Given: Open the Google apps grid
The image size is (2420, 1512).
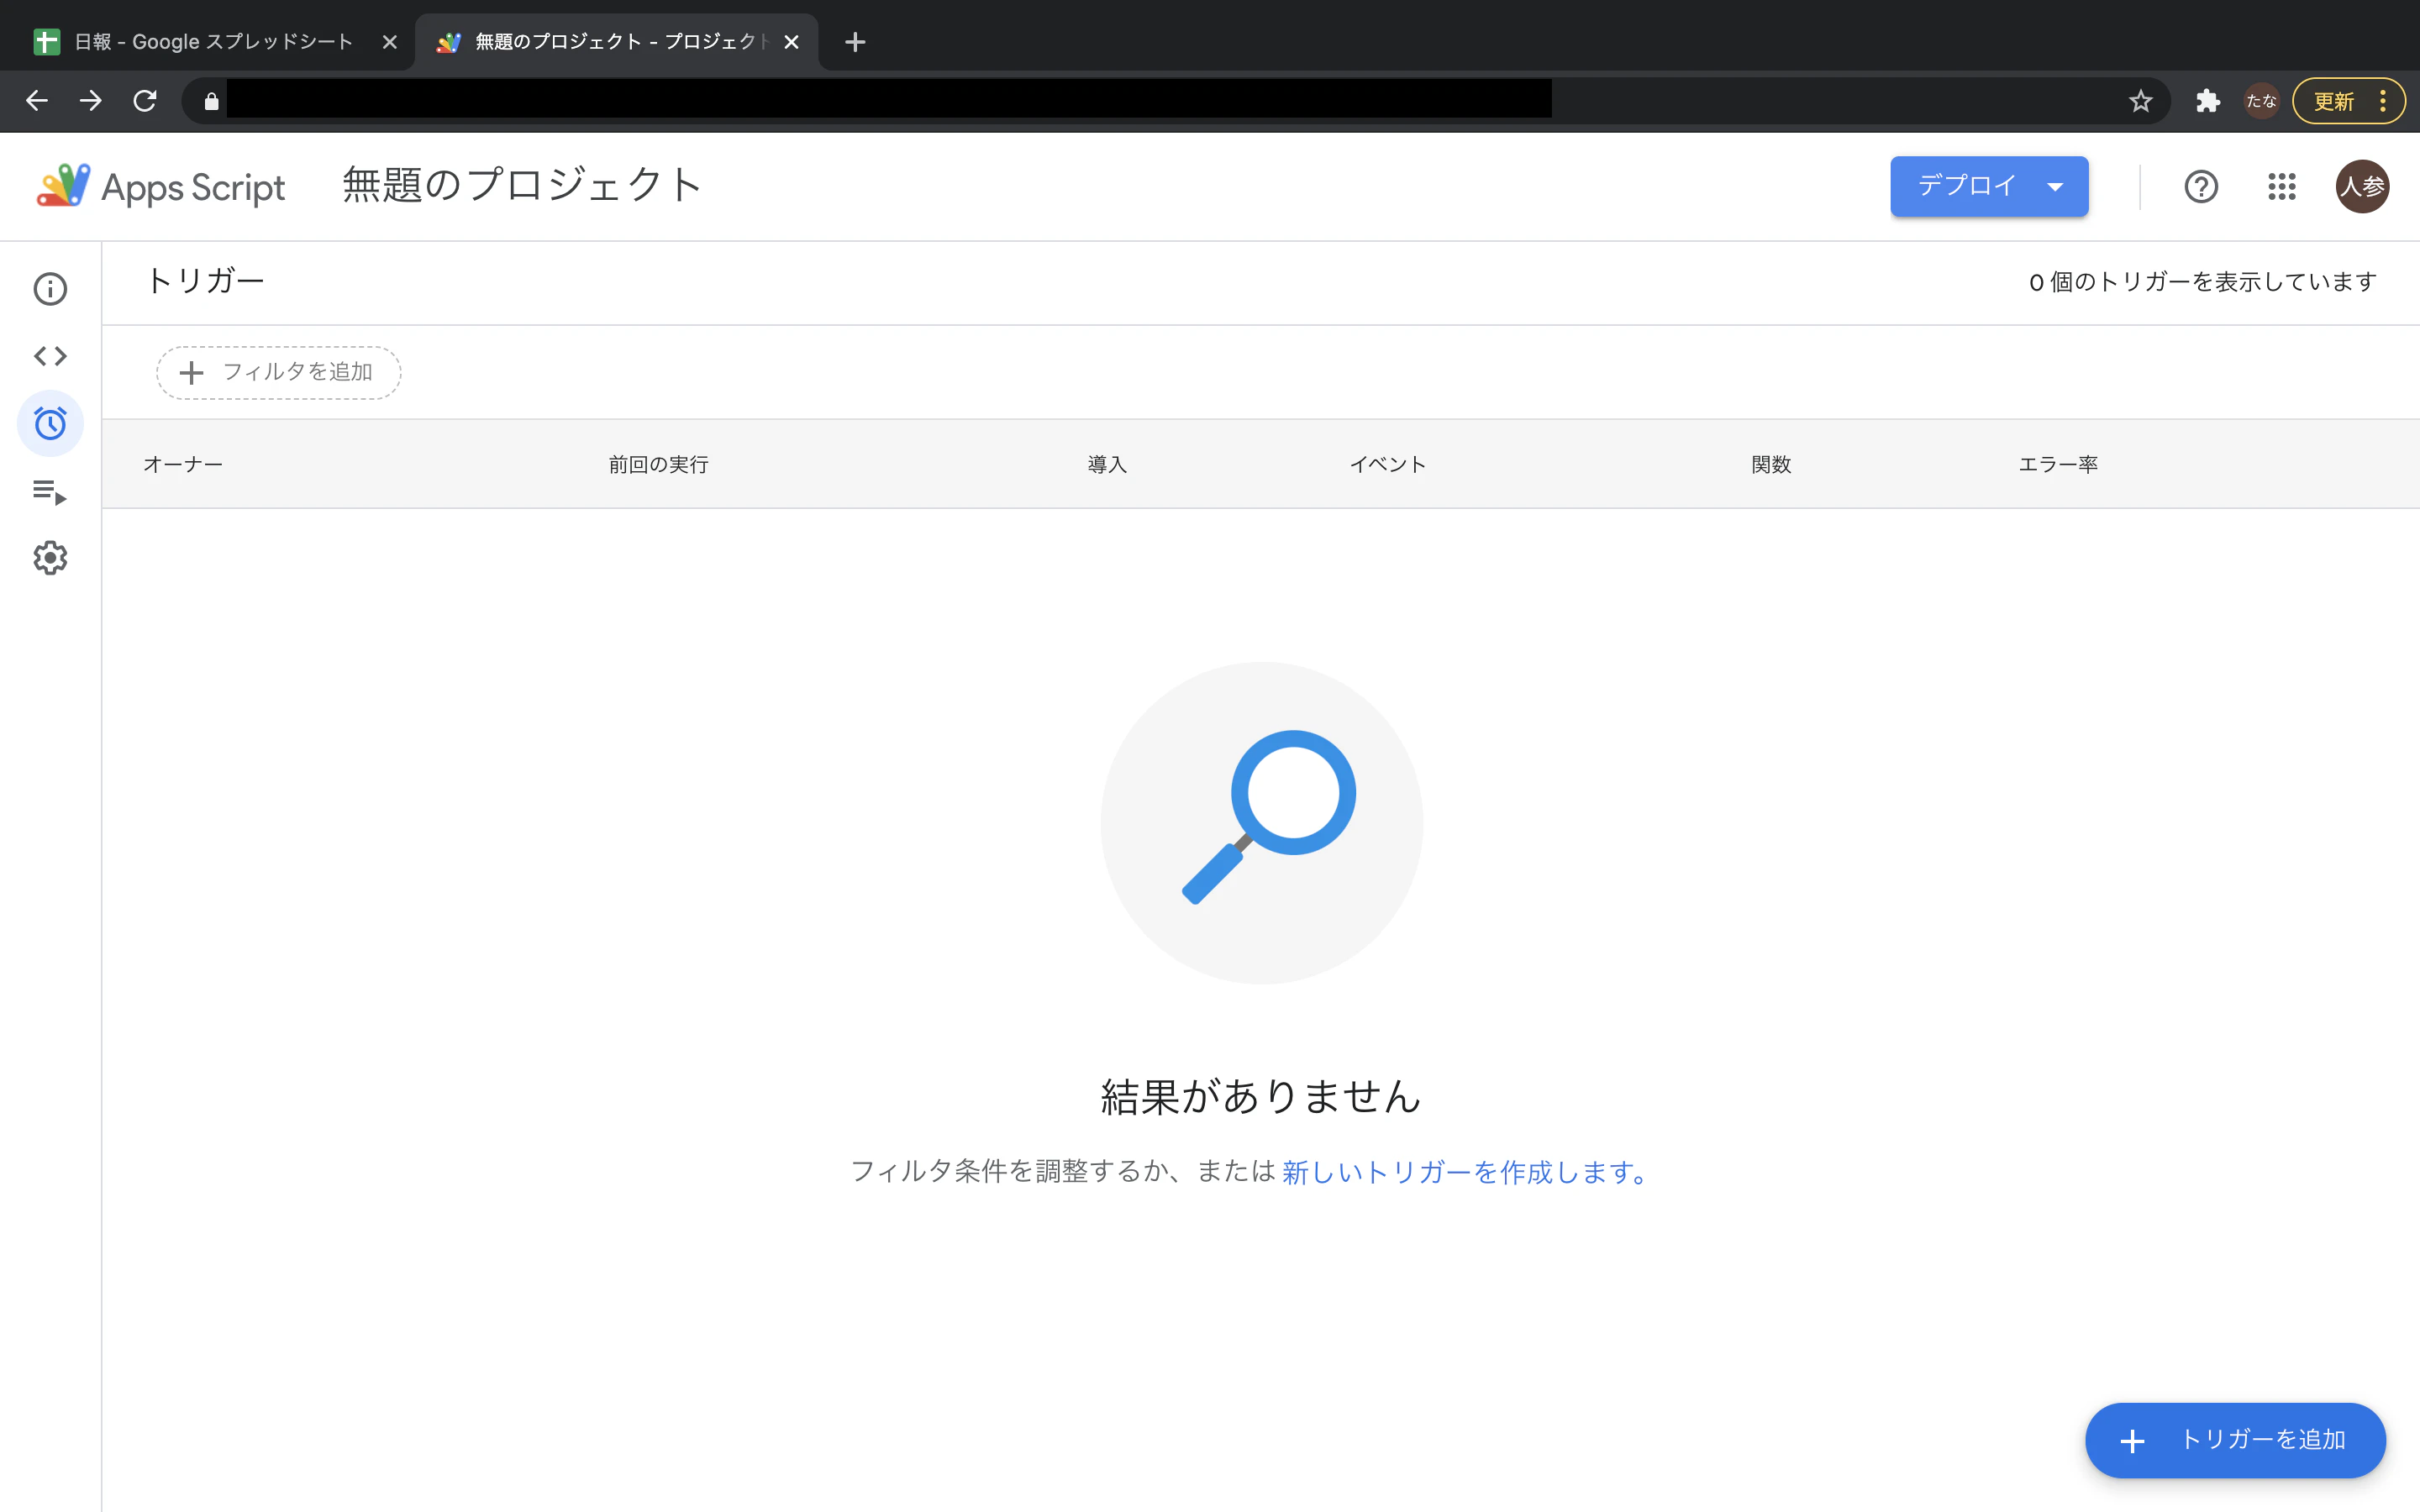Looking at the screenshot, I should point(2282,186).
